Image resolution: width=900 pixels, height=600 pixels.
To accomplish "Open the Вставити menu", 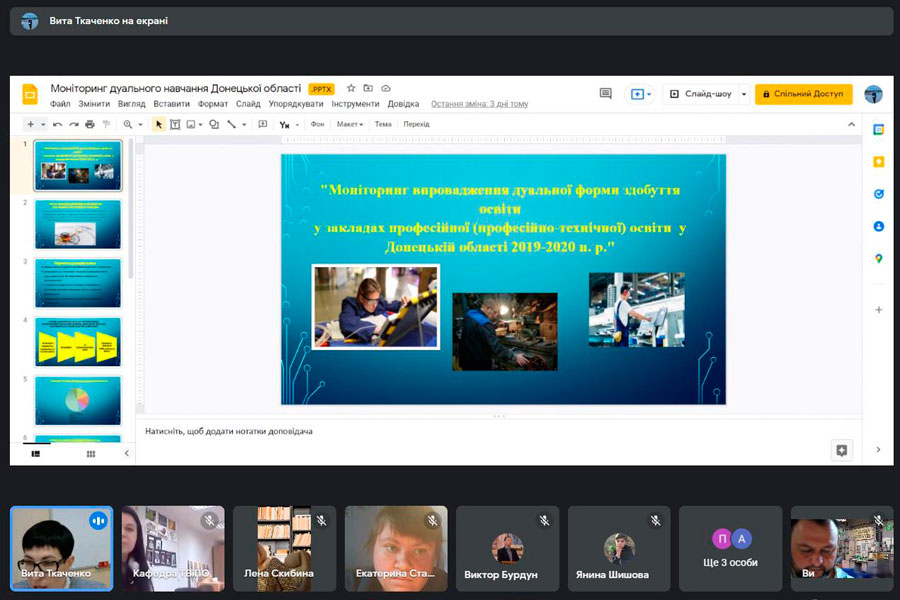I will coord(171,104).
